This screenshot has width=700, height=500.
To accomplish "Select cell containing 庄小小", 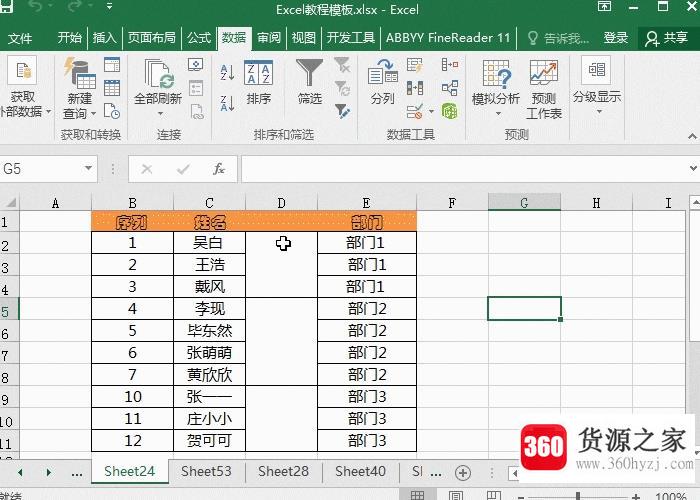I will point(209,419).
